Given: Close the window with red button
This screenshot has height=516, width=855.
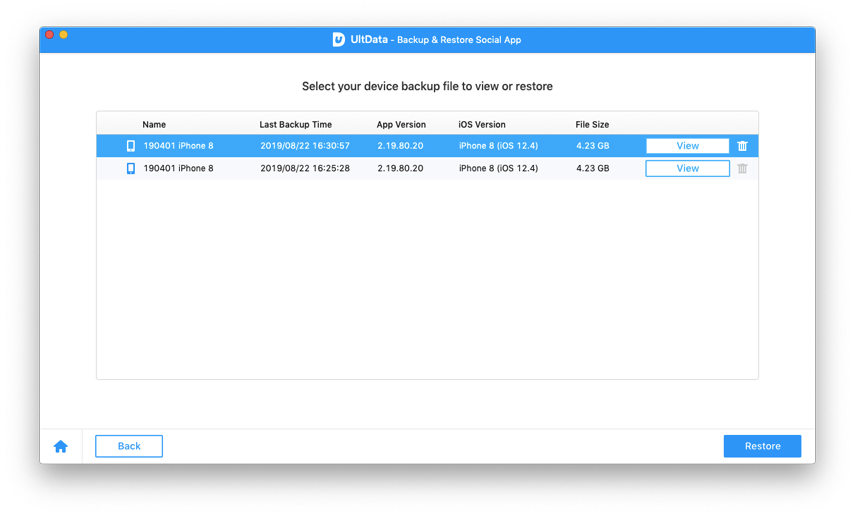Looking at the screenshot, I should tap(50, 35).
